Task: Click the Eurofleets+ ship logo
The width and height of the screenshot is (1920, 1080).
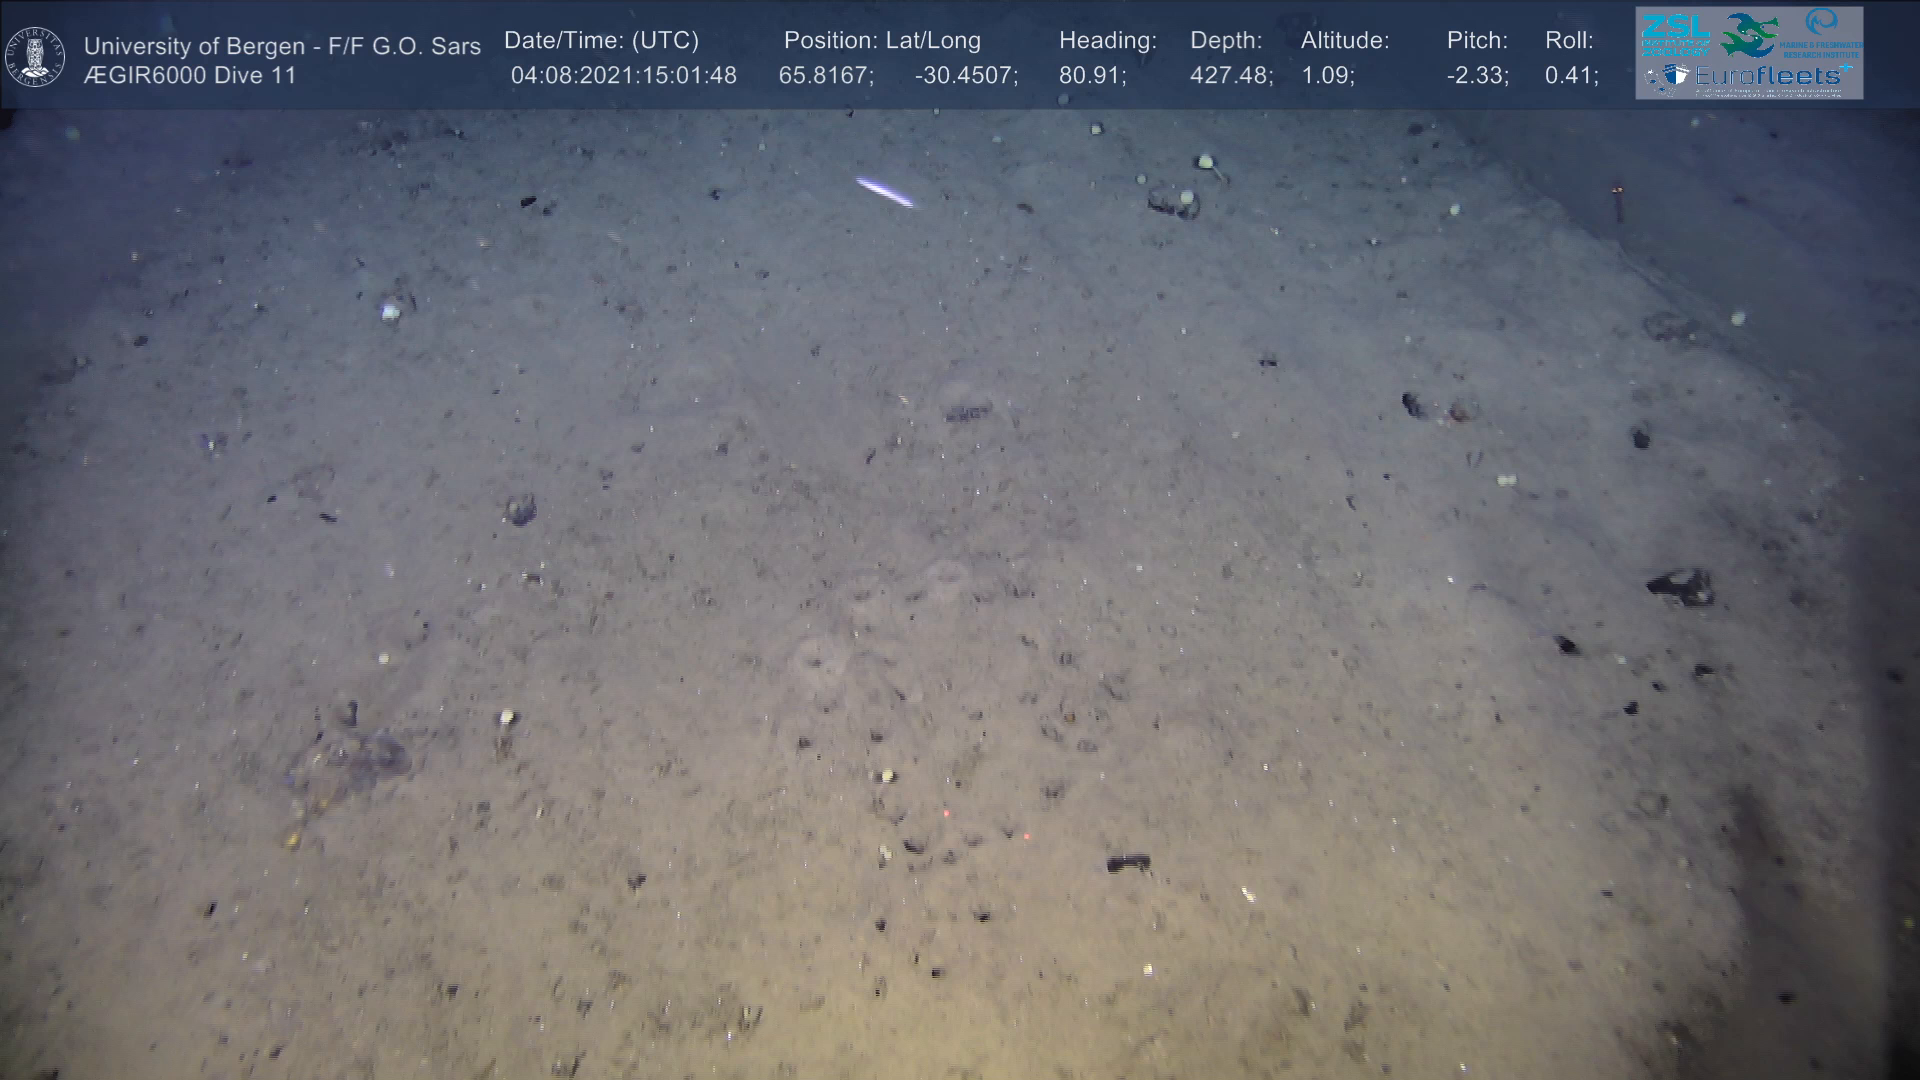Action: (x=1667, y=77)
